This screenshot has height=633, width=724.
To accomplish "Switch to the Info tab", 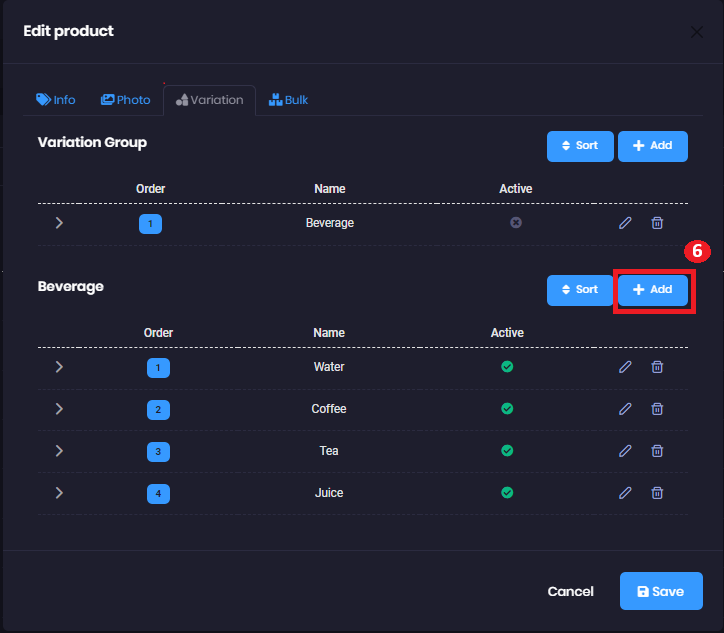I will point(55,100).
